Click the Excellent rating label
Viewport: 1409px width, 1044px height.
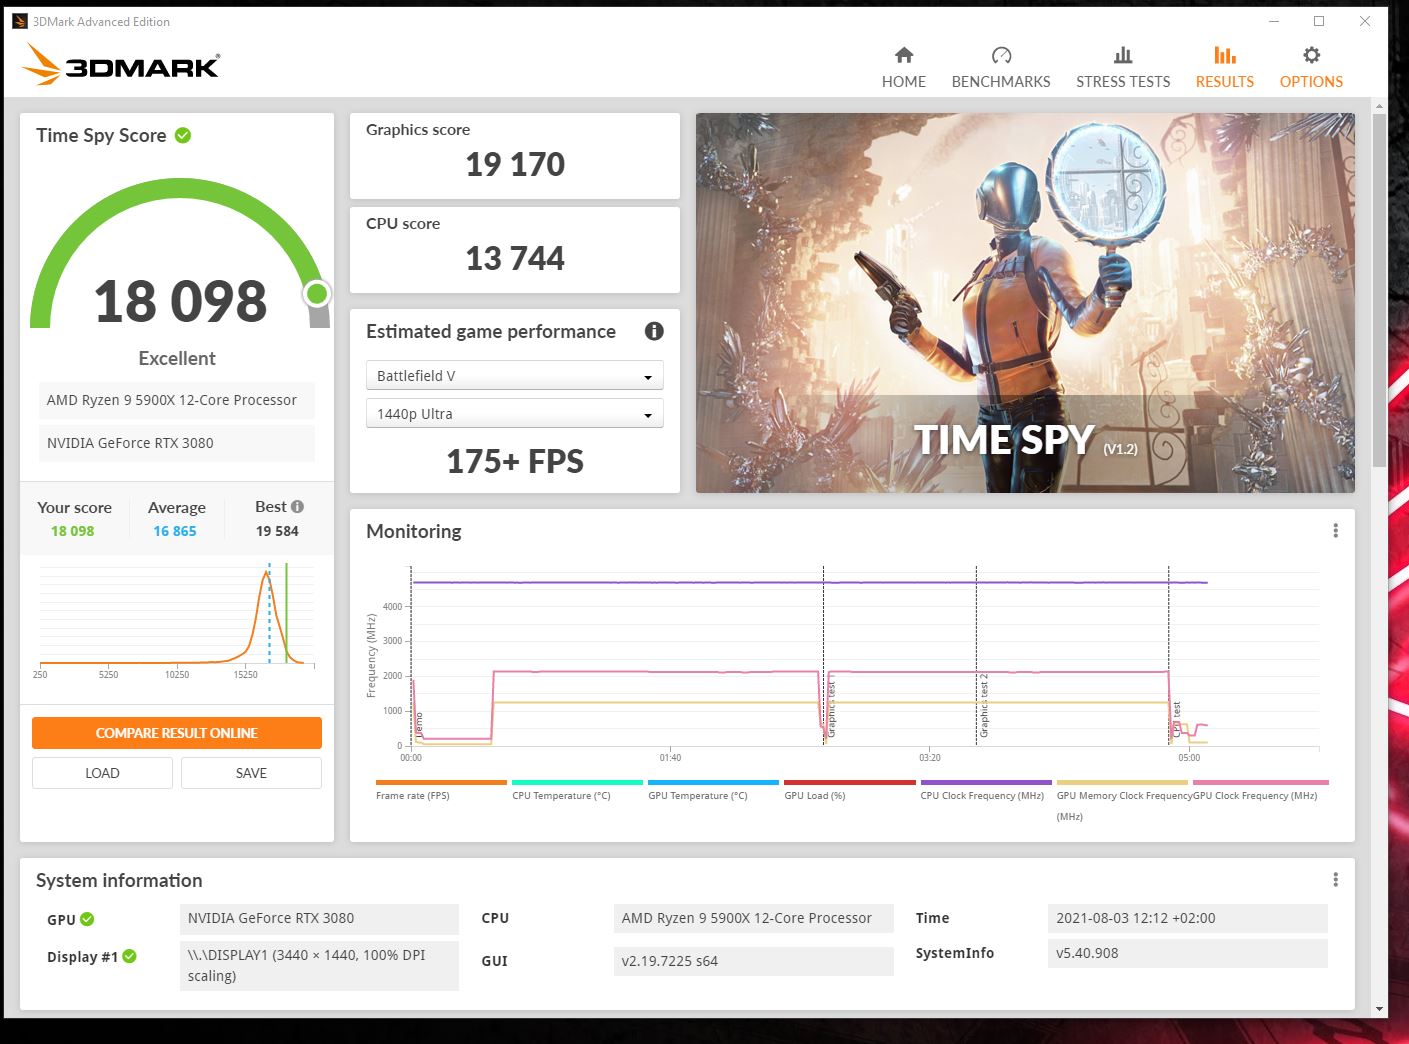click(177, 358)
